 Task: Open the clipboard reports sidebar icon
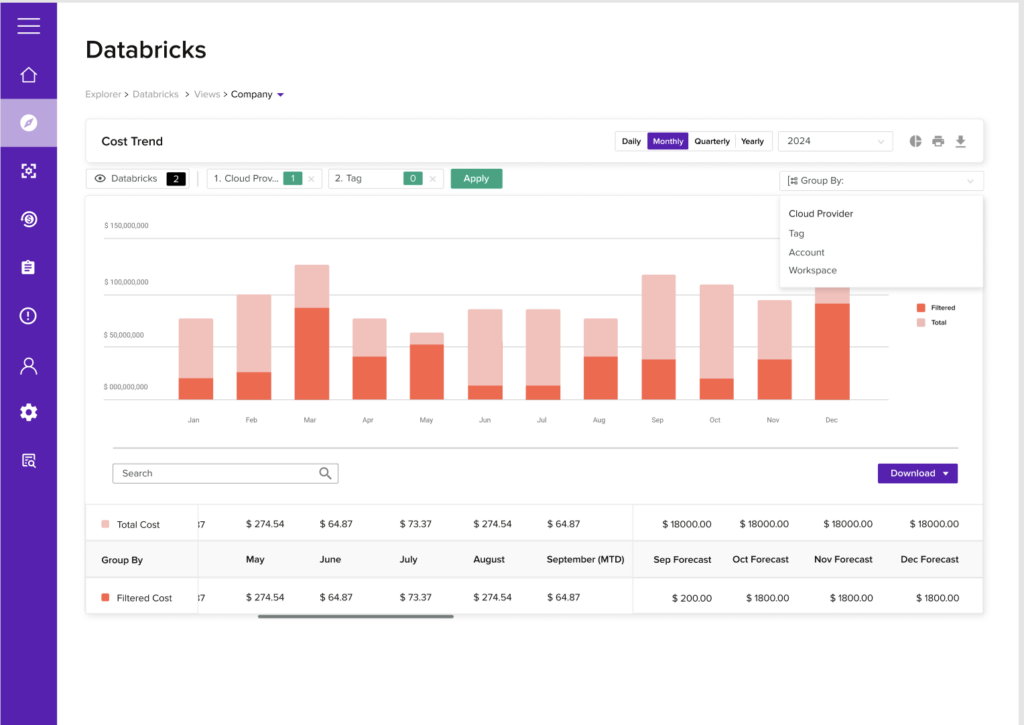[x=28, y=267]
